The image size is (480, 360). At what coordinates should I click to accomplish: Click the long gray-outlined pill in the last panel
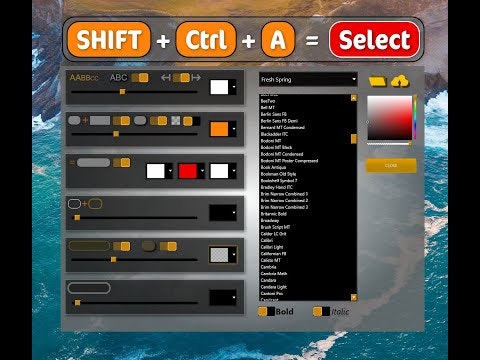click(89, 288)
